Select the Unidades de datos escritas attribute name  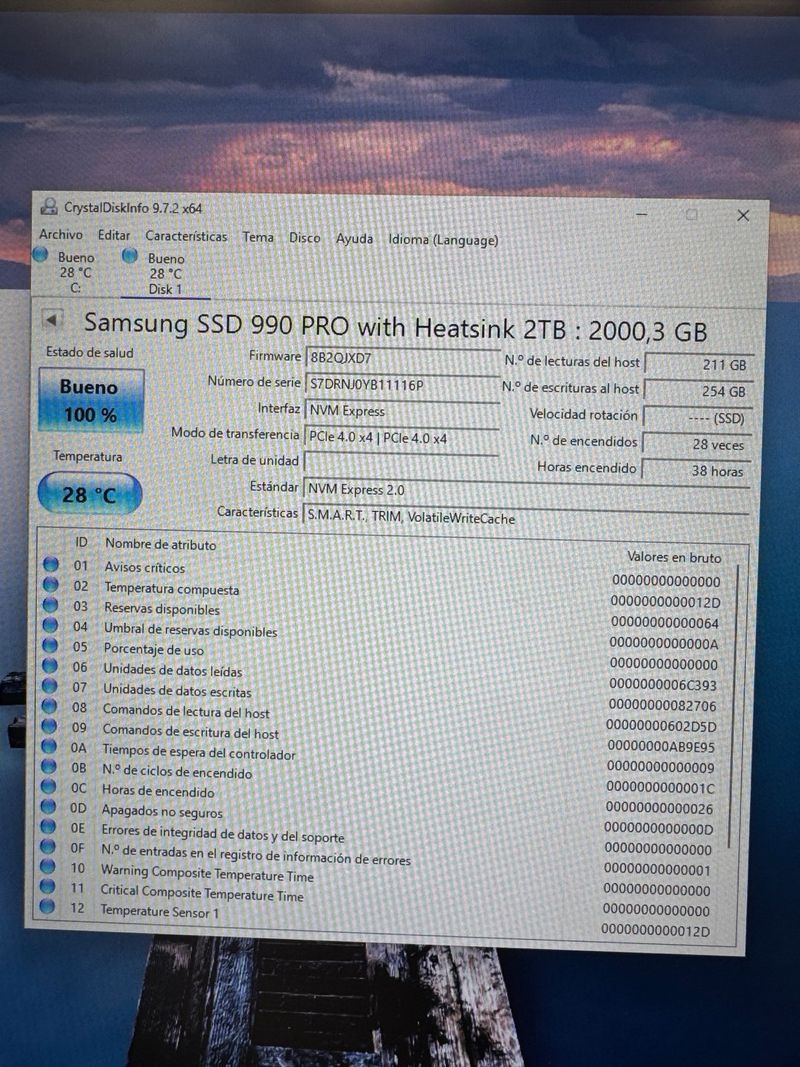pos(177,691)
